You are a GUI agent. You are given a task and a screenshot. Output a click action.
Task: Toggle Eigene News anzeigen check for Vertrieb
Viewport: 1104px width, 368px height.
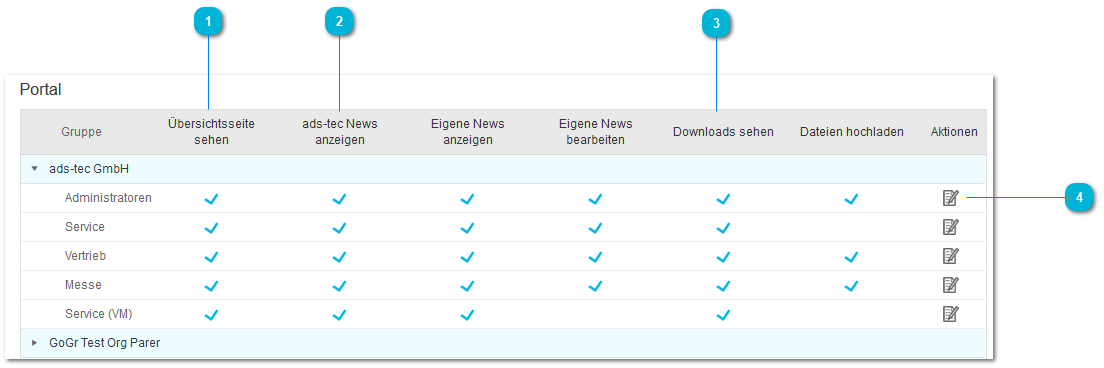(x=468, y=257)
